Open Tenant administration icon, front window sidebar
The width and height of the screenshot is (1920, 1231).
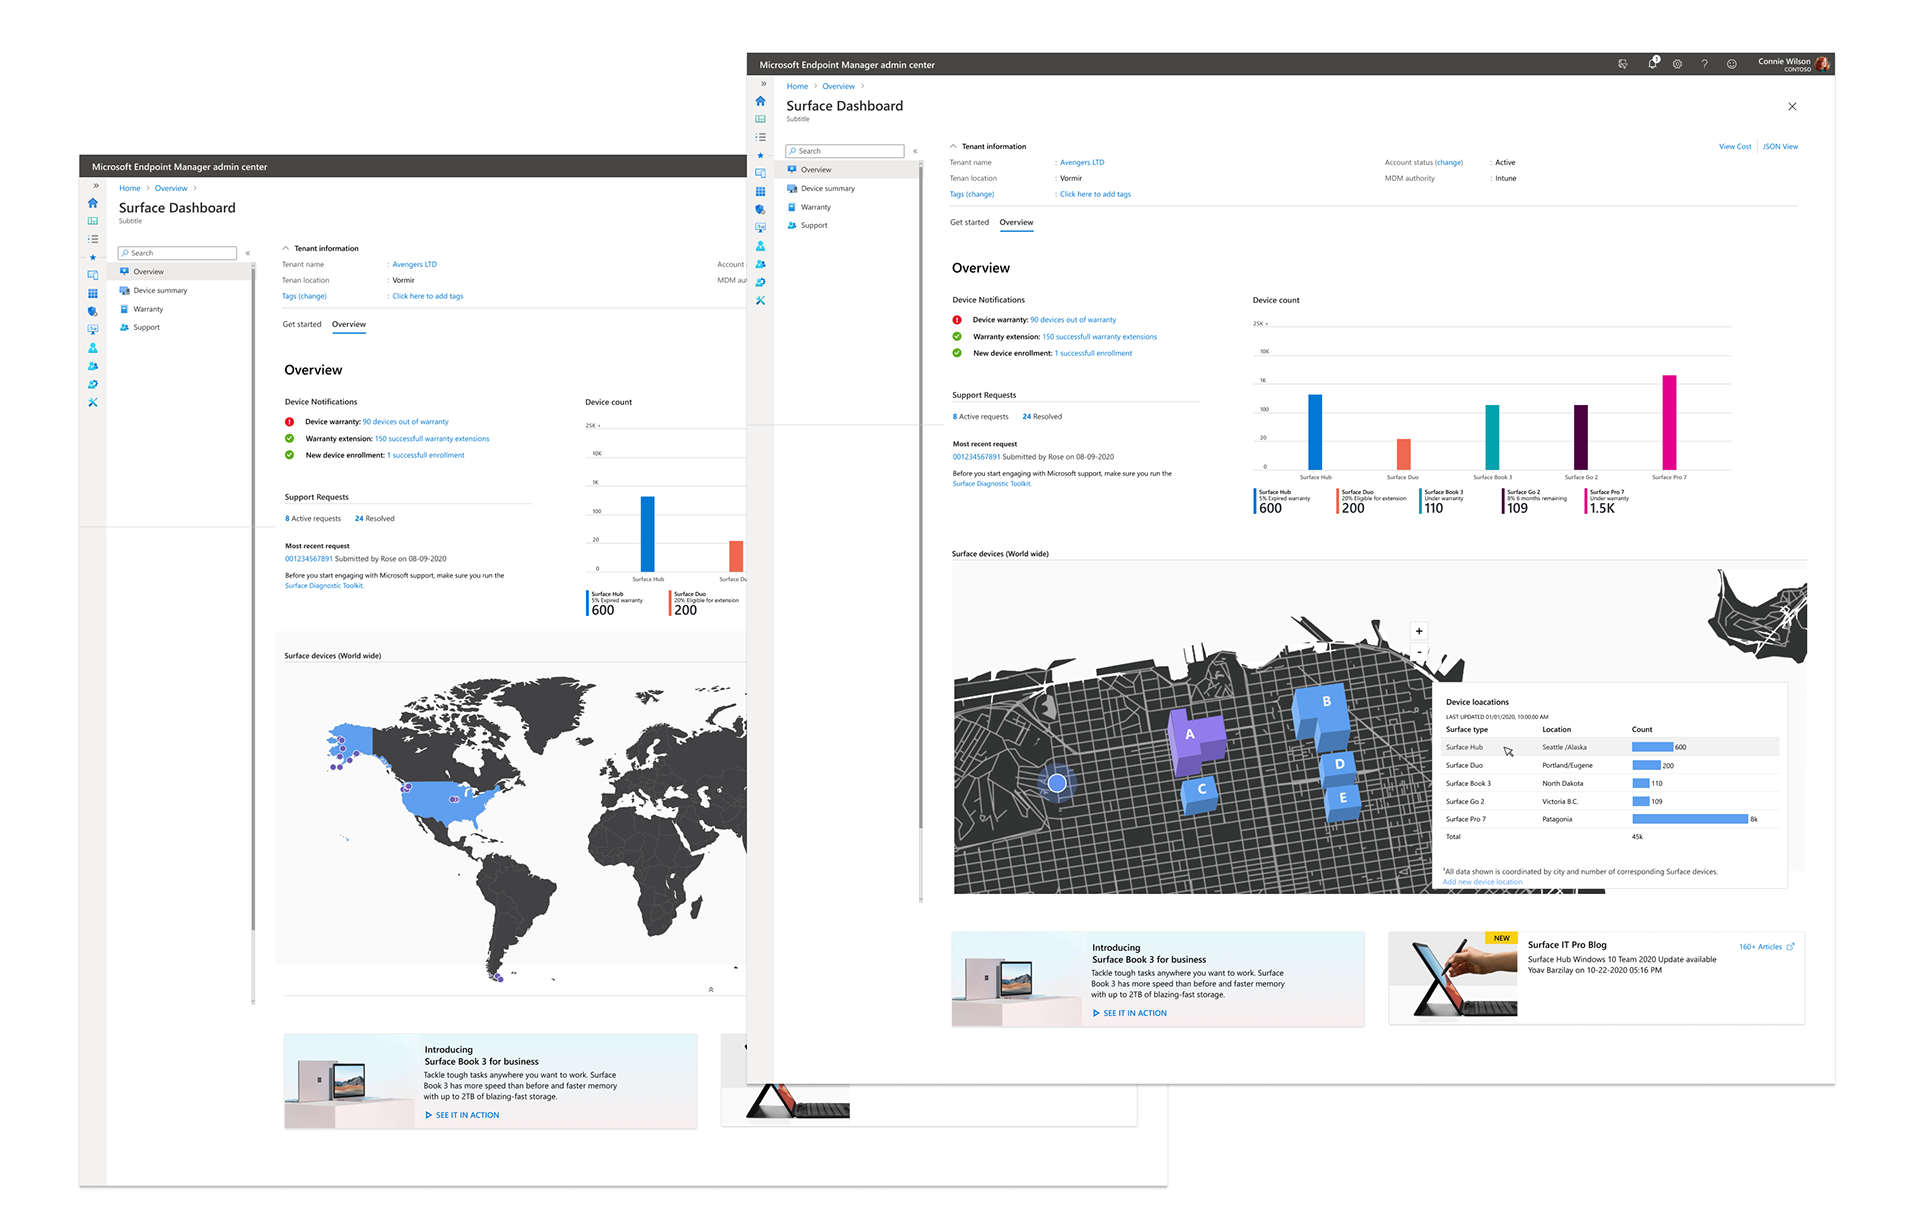[x=760, y=282]
